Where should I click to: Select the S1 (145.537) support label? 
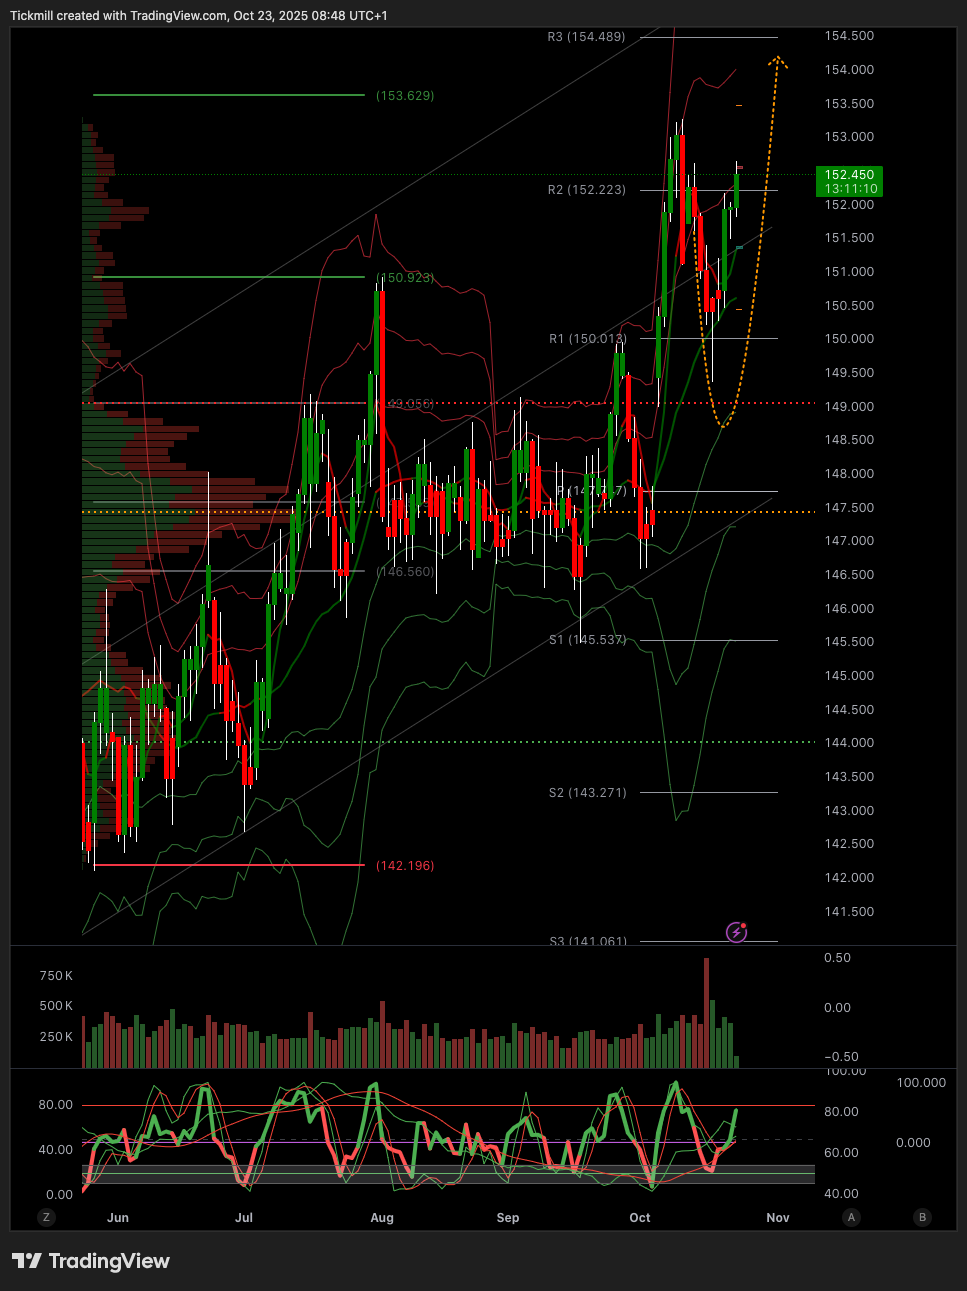587,640
